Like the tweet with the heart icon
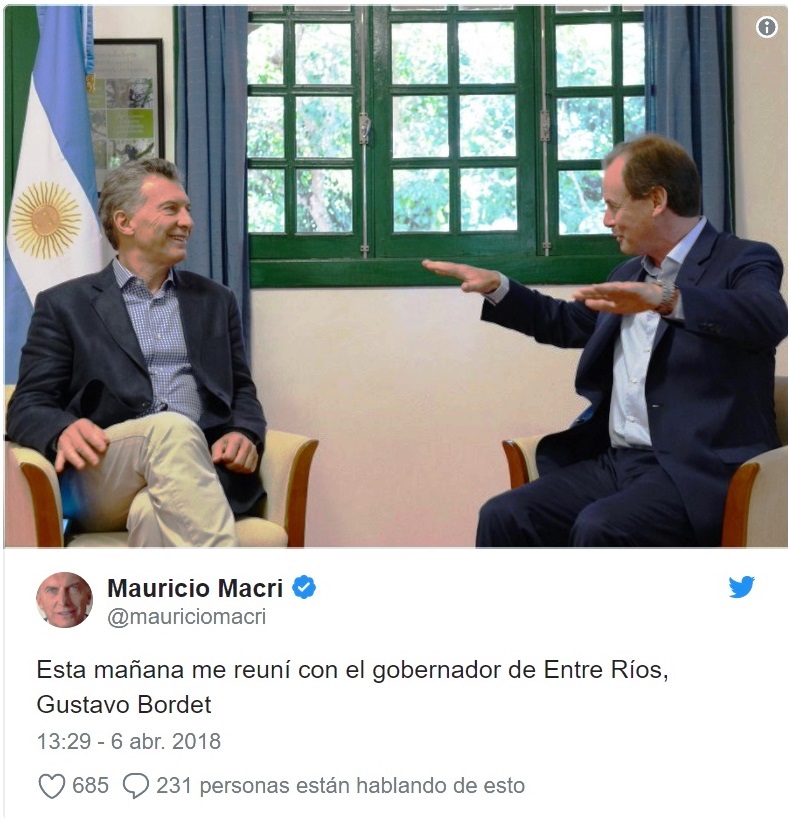 (x=52, y=786)
